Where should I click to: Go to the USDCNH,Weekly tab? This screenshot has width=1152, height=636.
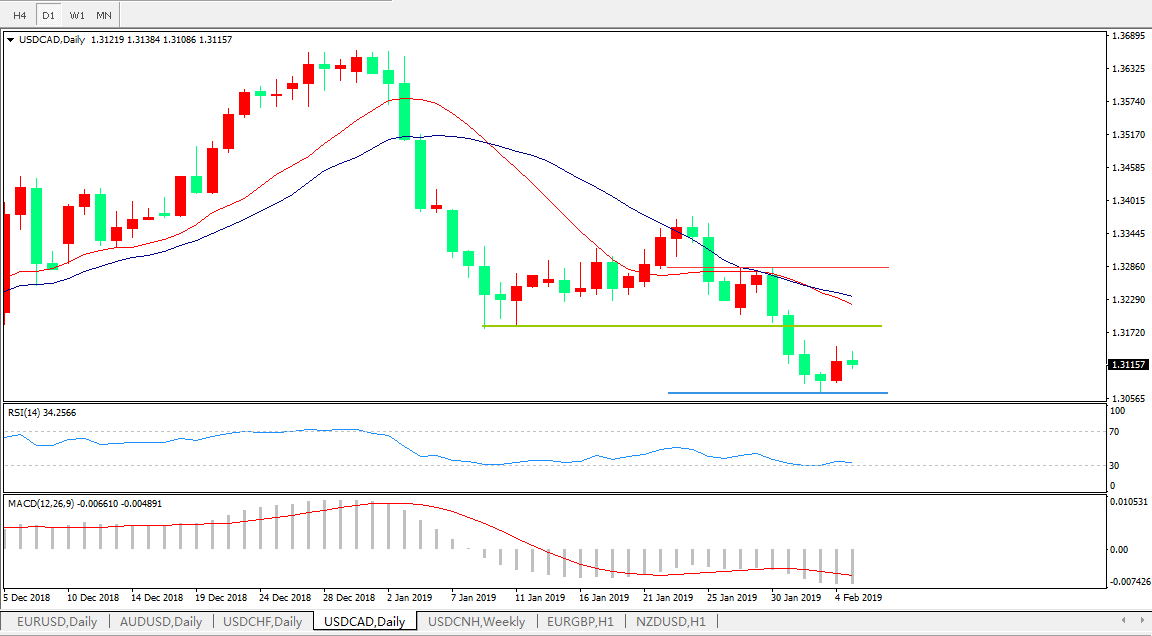(476, 621)
